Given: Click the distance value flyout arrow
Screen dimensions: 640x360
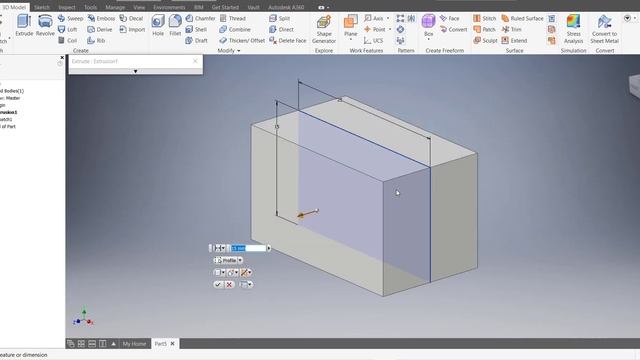Looking at the screenshot, I should [x=269, y=248].
